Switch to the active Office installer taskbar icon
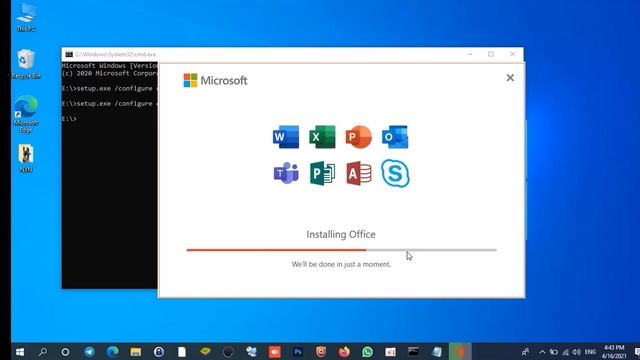This screenshot has height=360, width=640. tap(460, 352)
